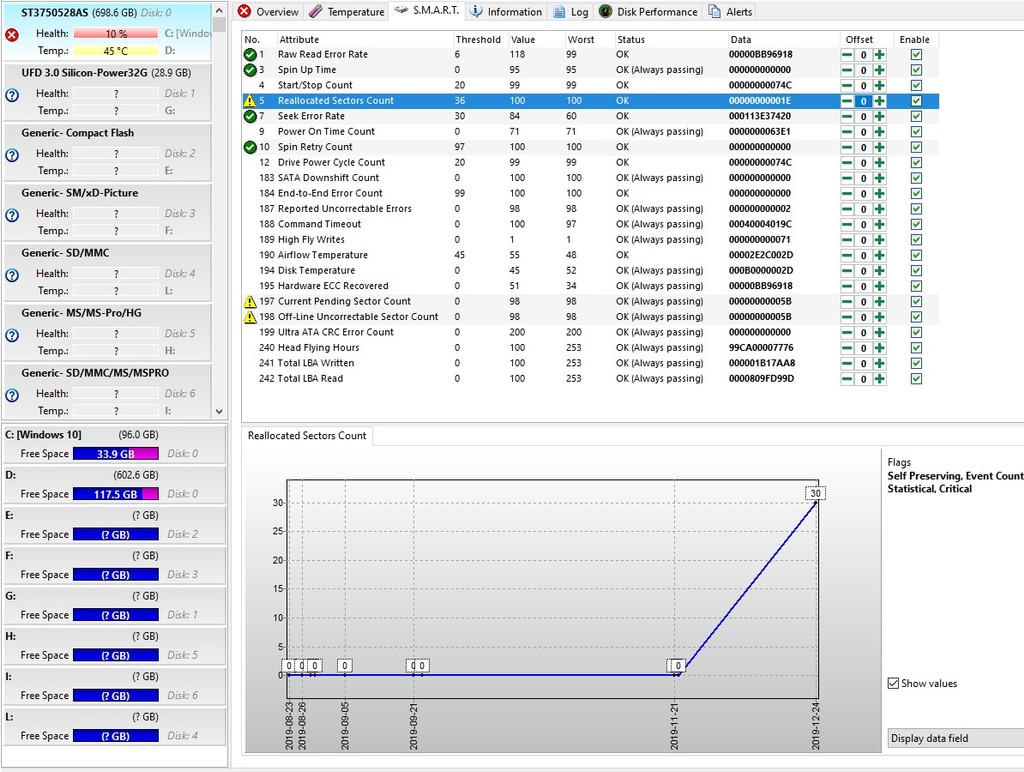This screenshot has height=772, width=1024.
Task: Disable the Enable checkbox for Start/Stop Count
Action: tap(916, 86)
